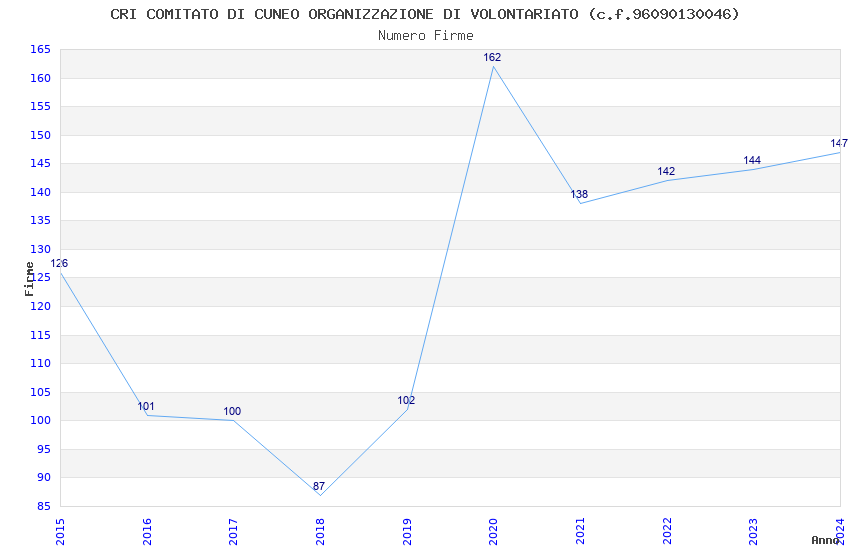Select the x-axis year label 2018
850x550 pixels.
320,532
